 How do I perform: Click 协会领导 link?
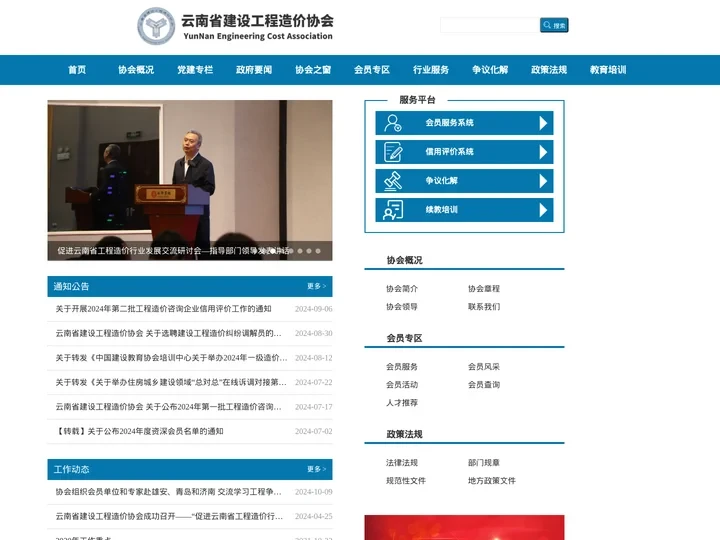coord(402,307)
